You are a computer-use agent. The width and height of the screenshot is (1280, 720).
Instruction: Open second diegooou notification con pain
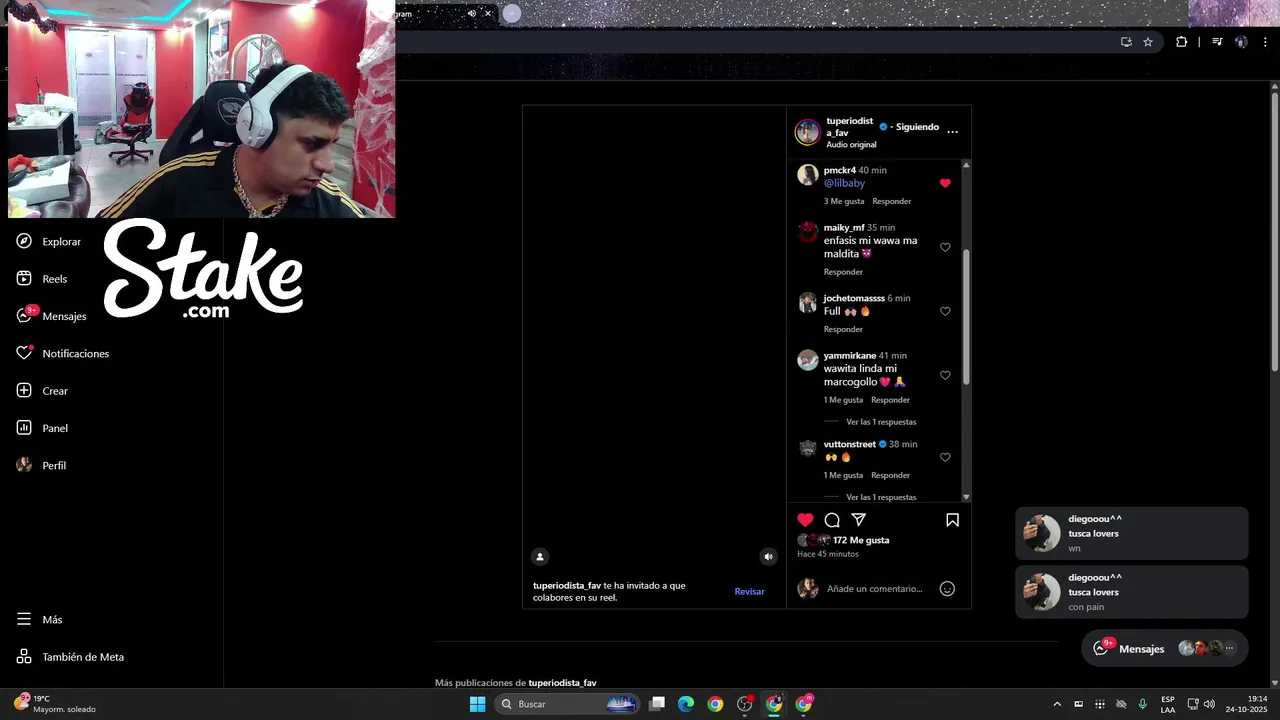pyautogui.click(x=1132, y=592)
